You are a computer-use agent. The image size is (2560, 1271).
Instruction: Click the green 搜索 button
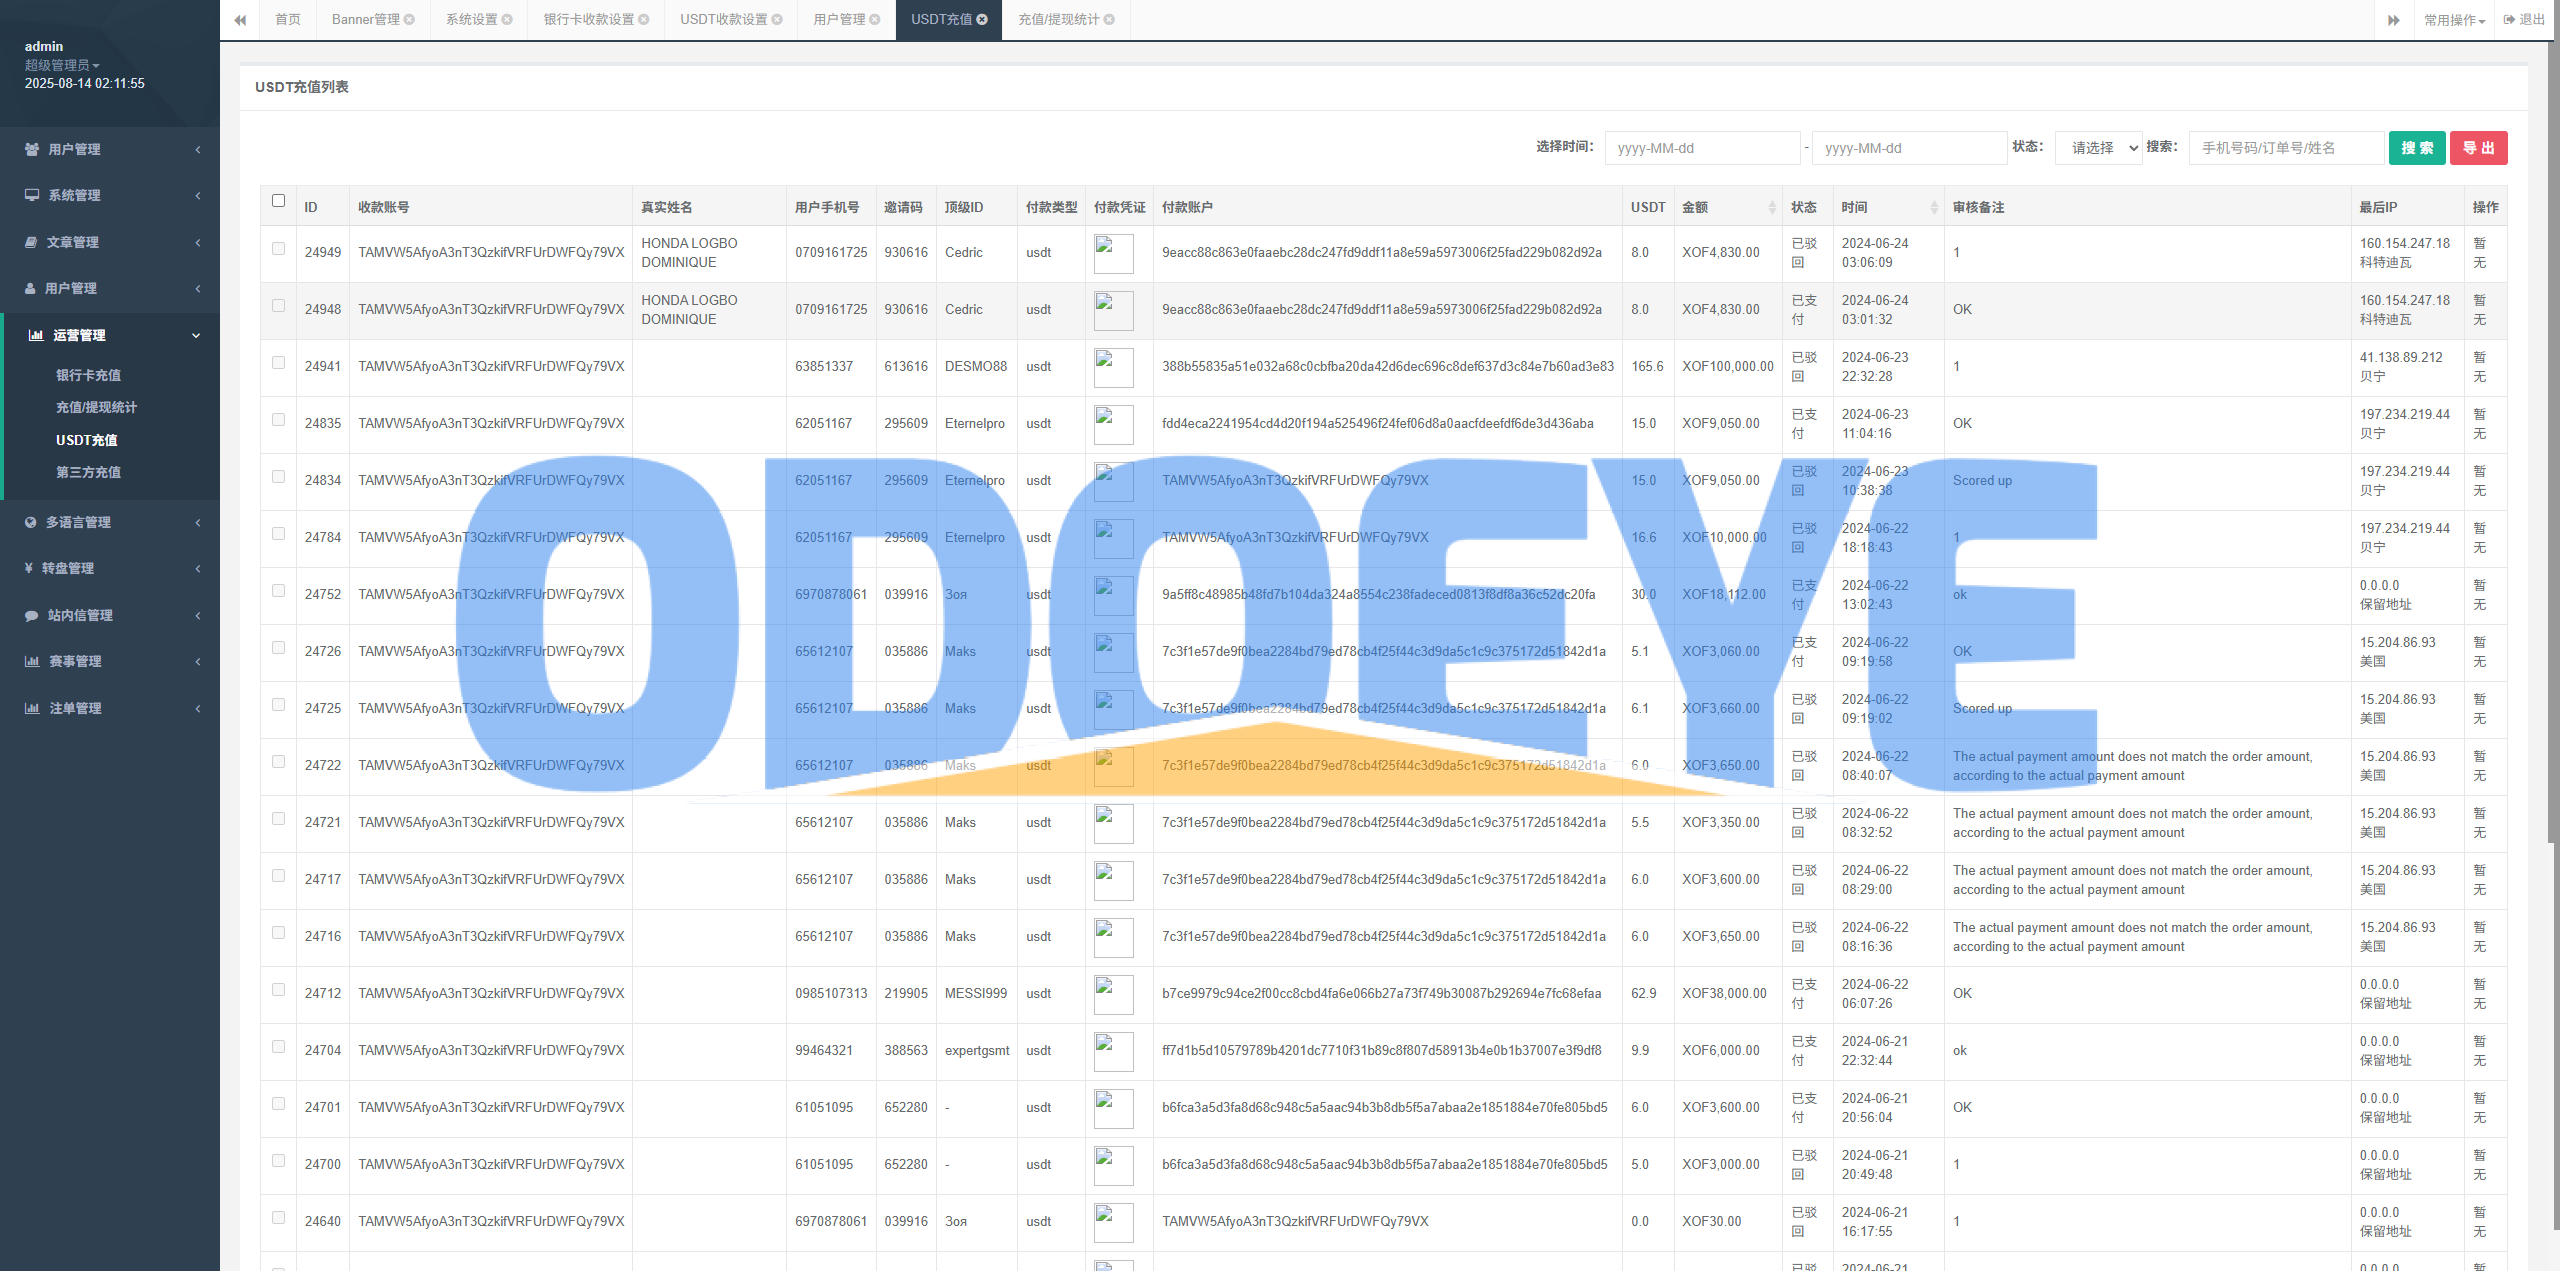[x=2416, y=148]
